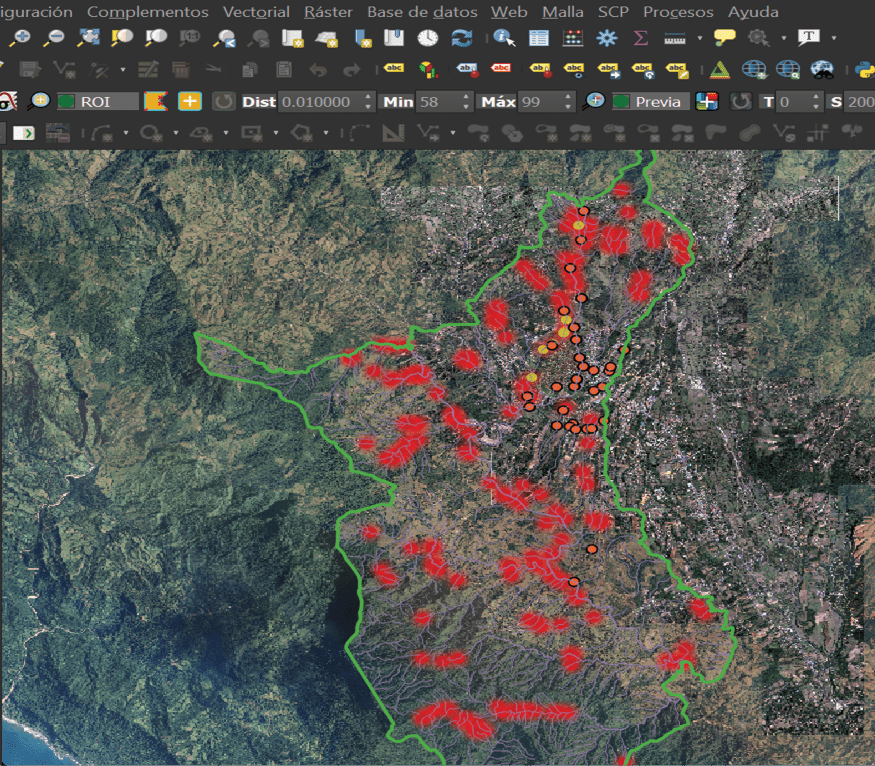Click the temporal controller clock icon
875x766 pixels.
[427, 38]
